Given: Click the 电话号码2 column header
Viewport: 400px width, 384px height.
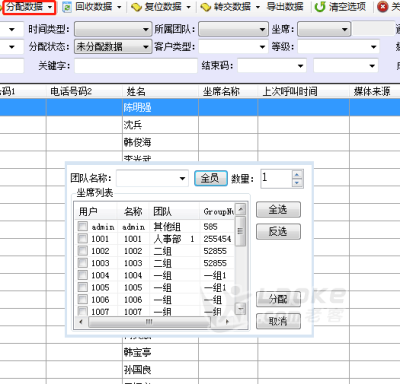Looking at the screenshot, I should (x=84, y=91).
